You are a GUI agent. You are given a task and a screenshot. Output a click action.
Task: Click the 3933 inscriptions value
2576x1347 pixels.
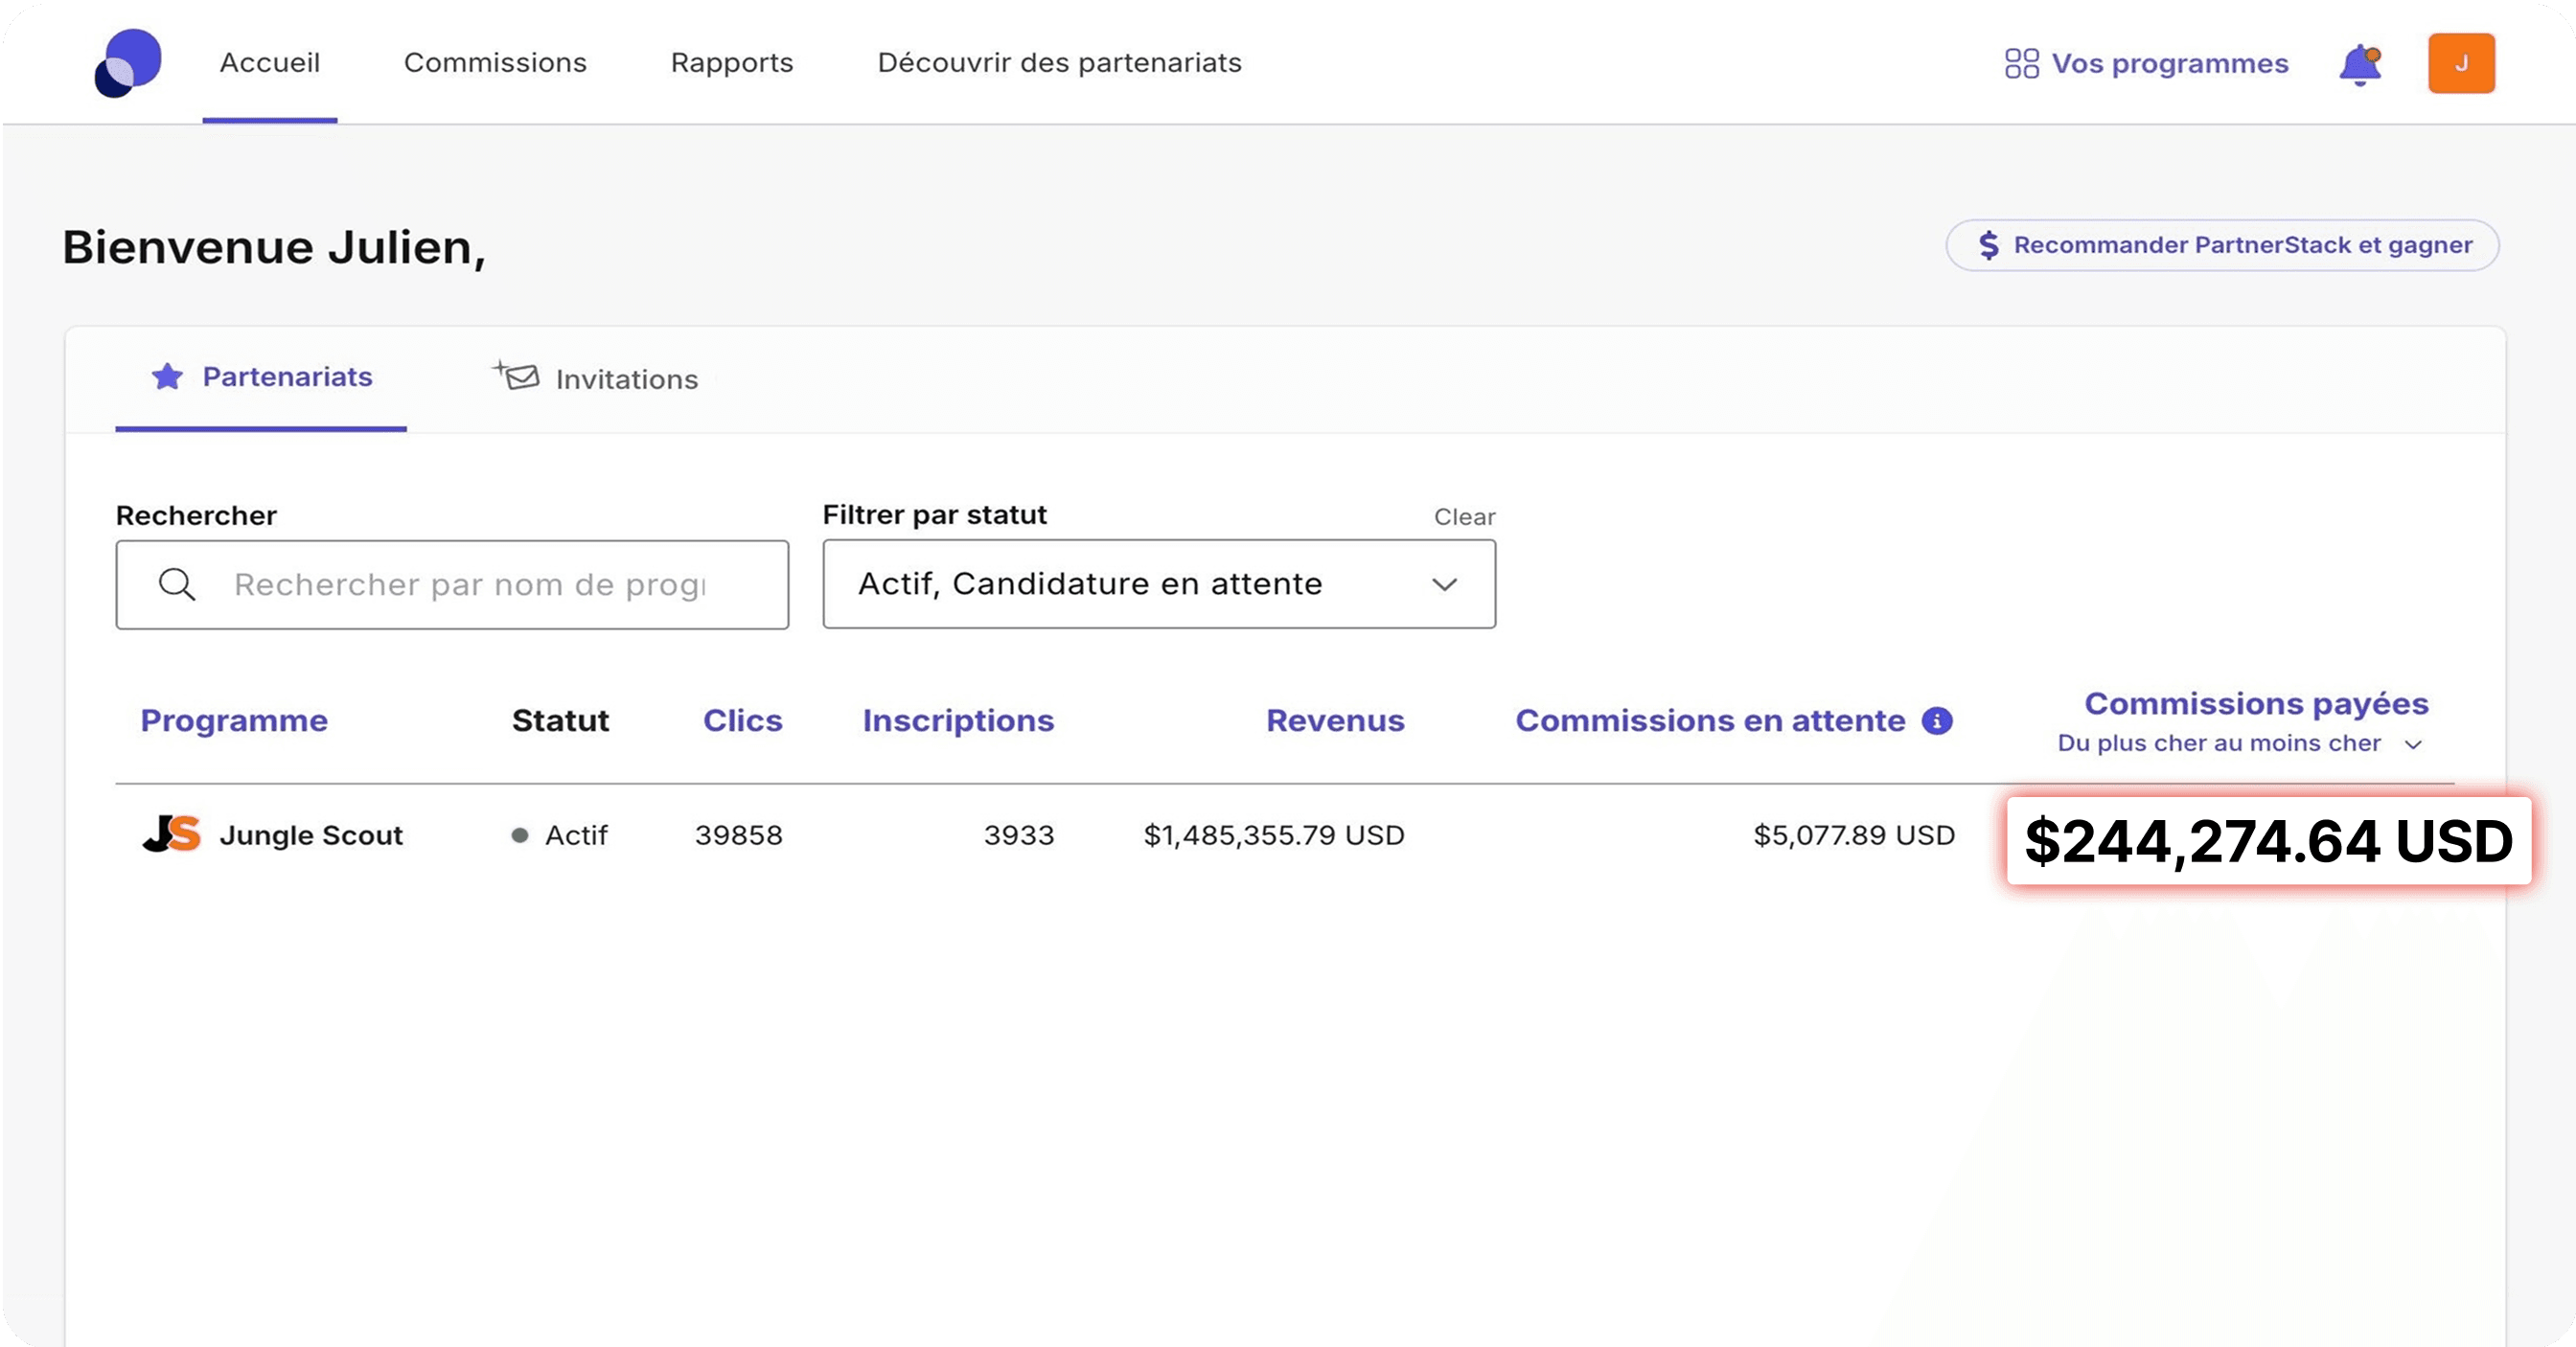tap(1019, 835)
